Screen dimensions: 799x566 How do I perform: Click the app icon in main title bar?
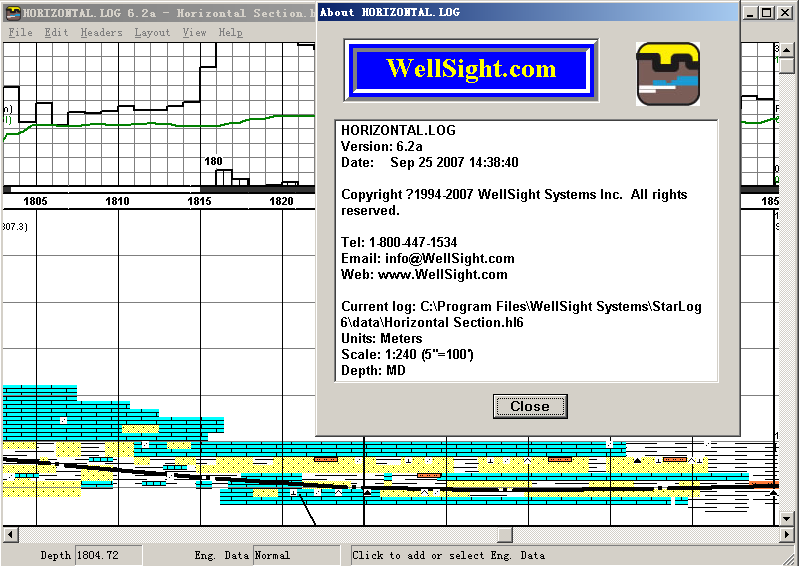pos(12,13)
